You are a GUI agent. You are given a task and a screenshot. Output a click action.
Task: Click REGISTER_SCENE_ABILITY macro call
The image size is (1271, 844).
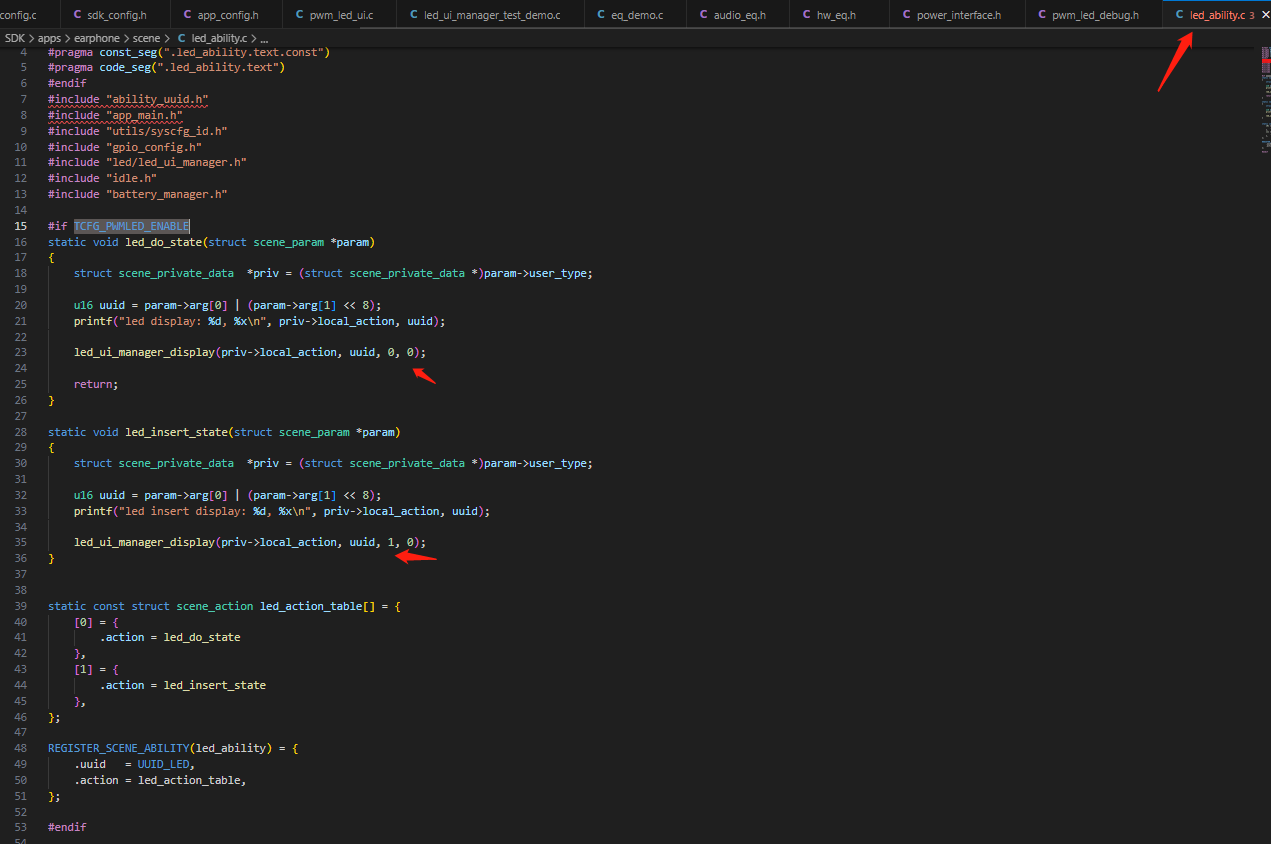pos(173,748)
